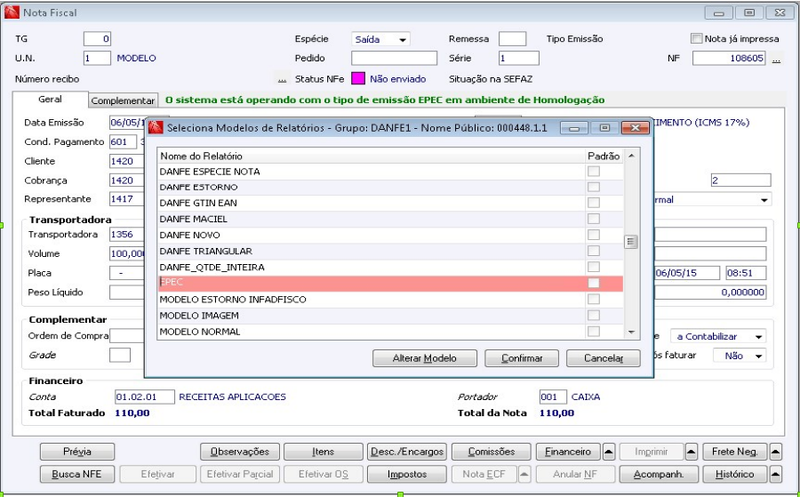Click the Alterar Modelo button
Viewport: 800px width, 497px height.
[424, 358]
